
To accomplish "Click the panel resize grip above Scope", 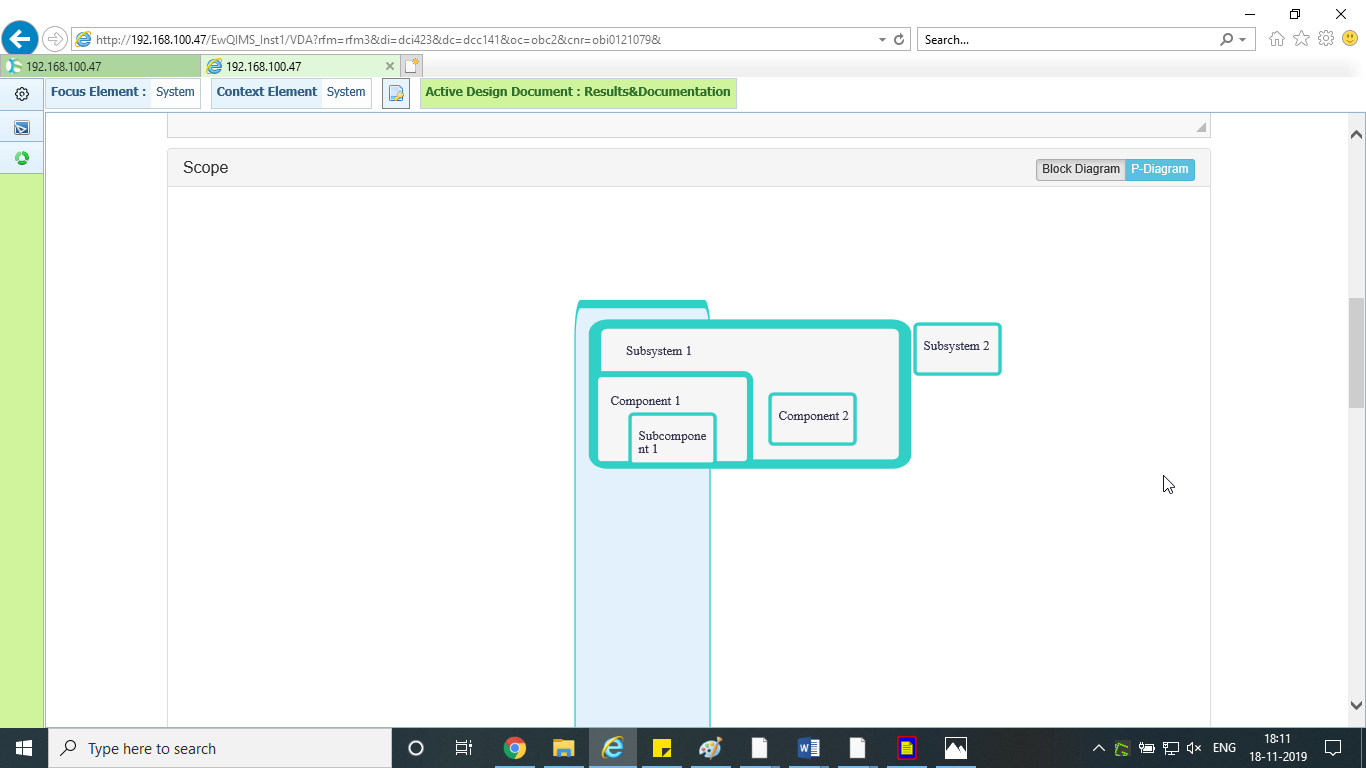I will (x=1201, y=127).
